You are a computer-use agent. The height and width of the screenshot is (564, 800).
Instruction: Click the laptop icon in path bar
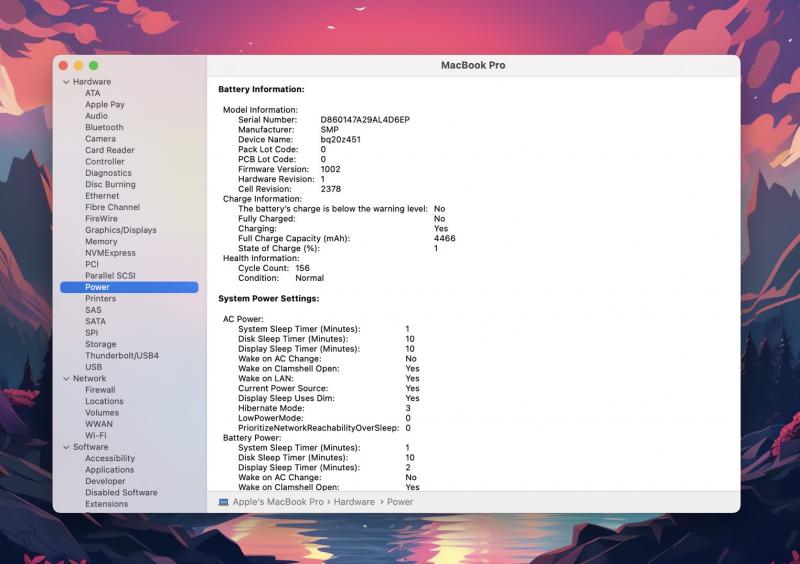tap(223, 502)
